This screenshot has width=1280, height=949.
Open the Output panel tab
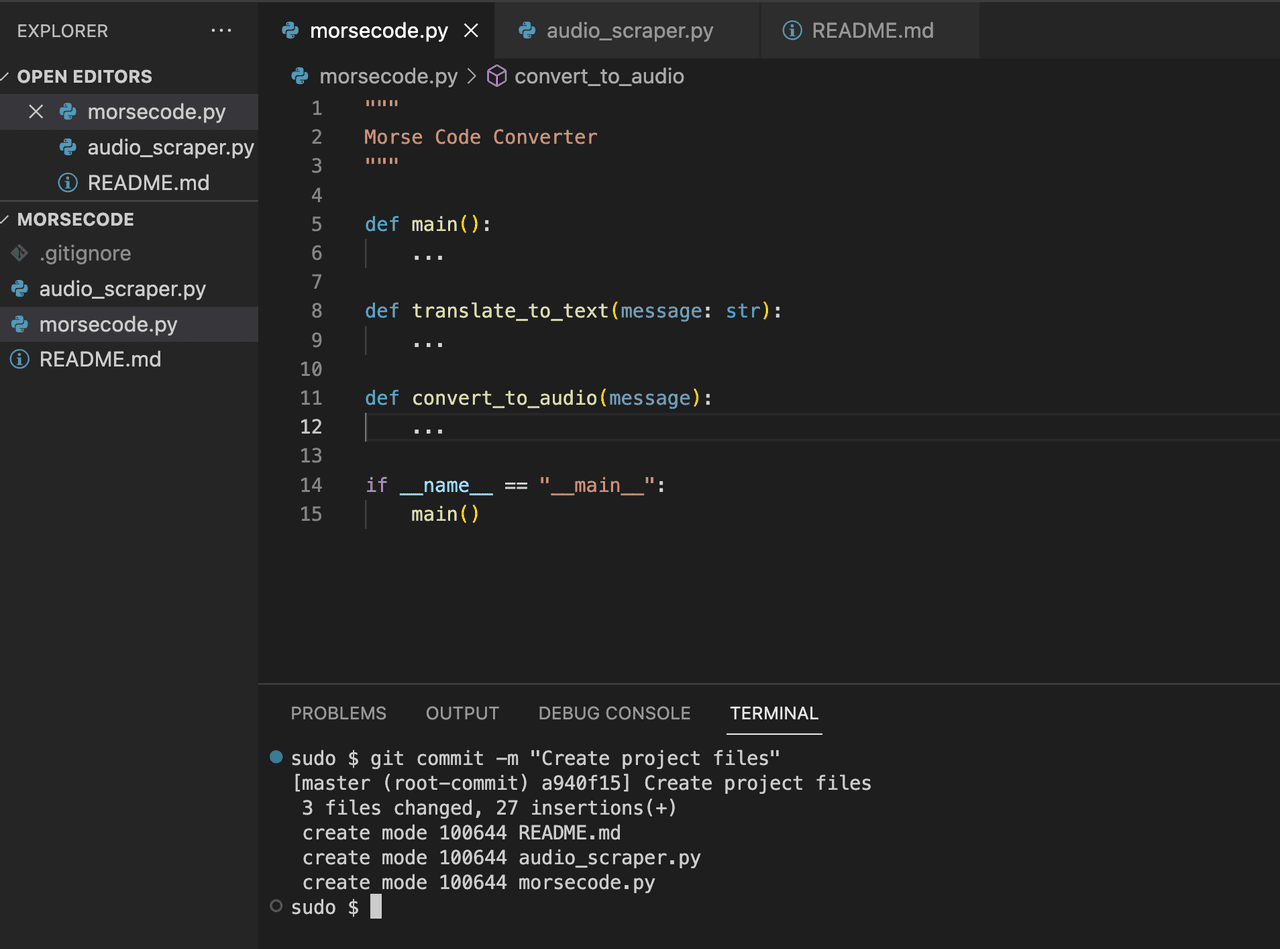[462, 713]
